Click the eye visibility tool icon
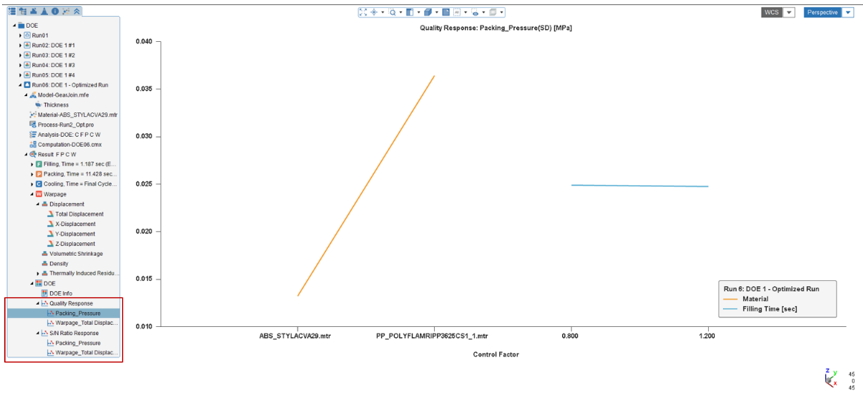 [x=474, y=12]
